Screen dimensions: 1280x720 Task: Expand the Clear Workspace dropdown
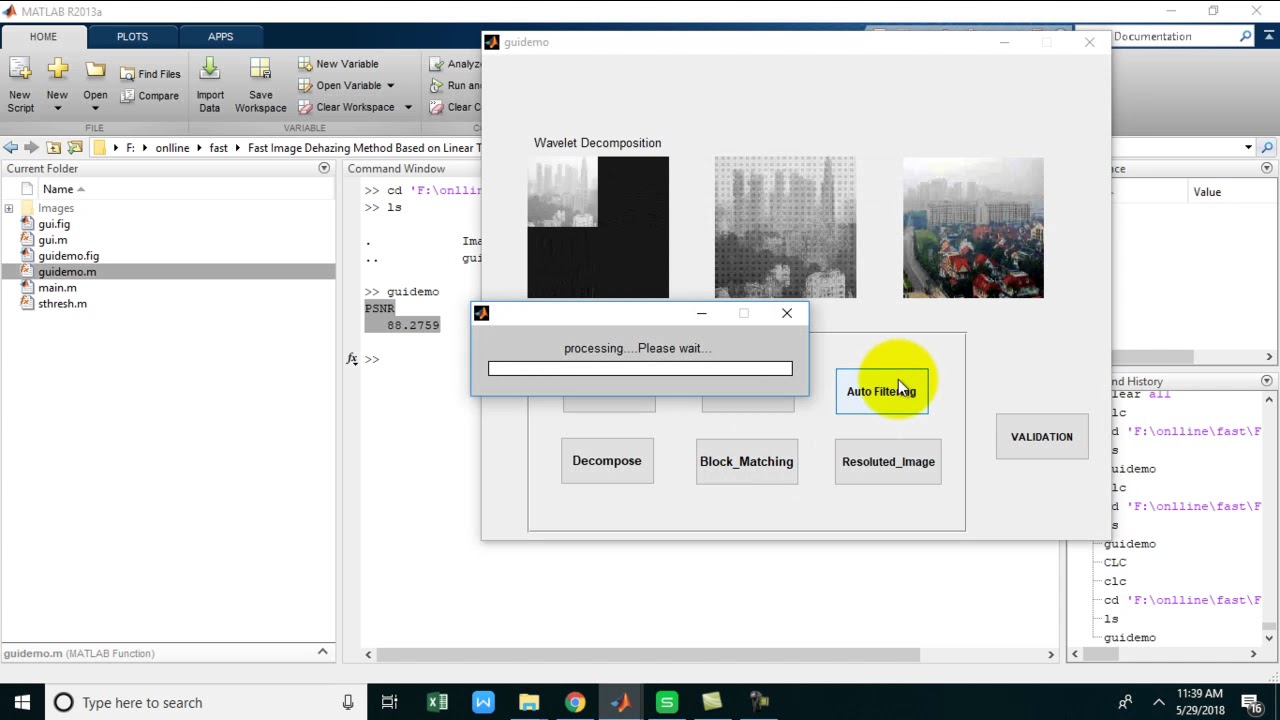coord(408,107)
